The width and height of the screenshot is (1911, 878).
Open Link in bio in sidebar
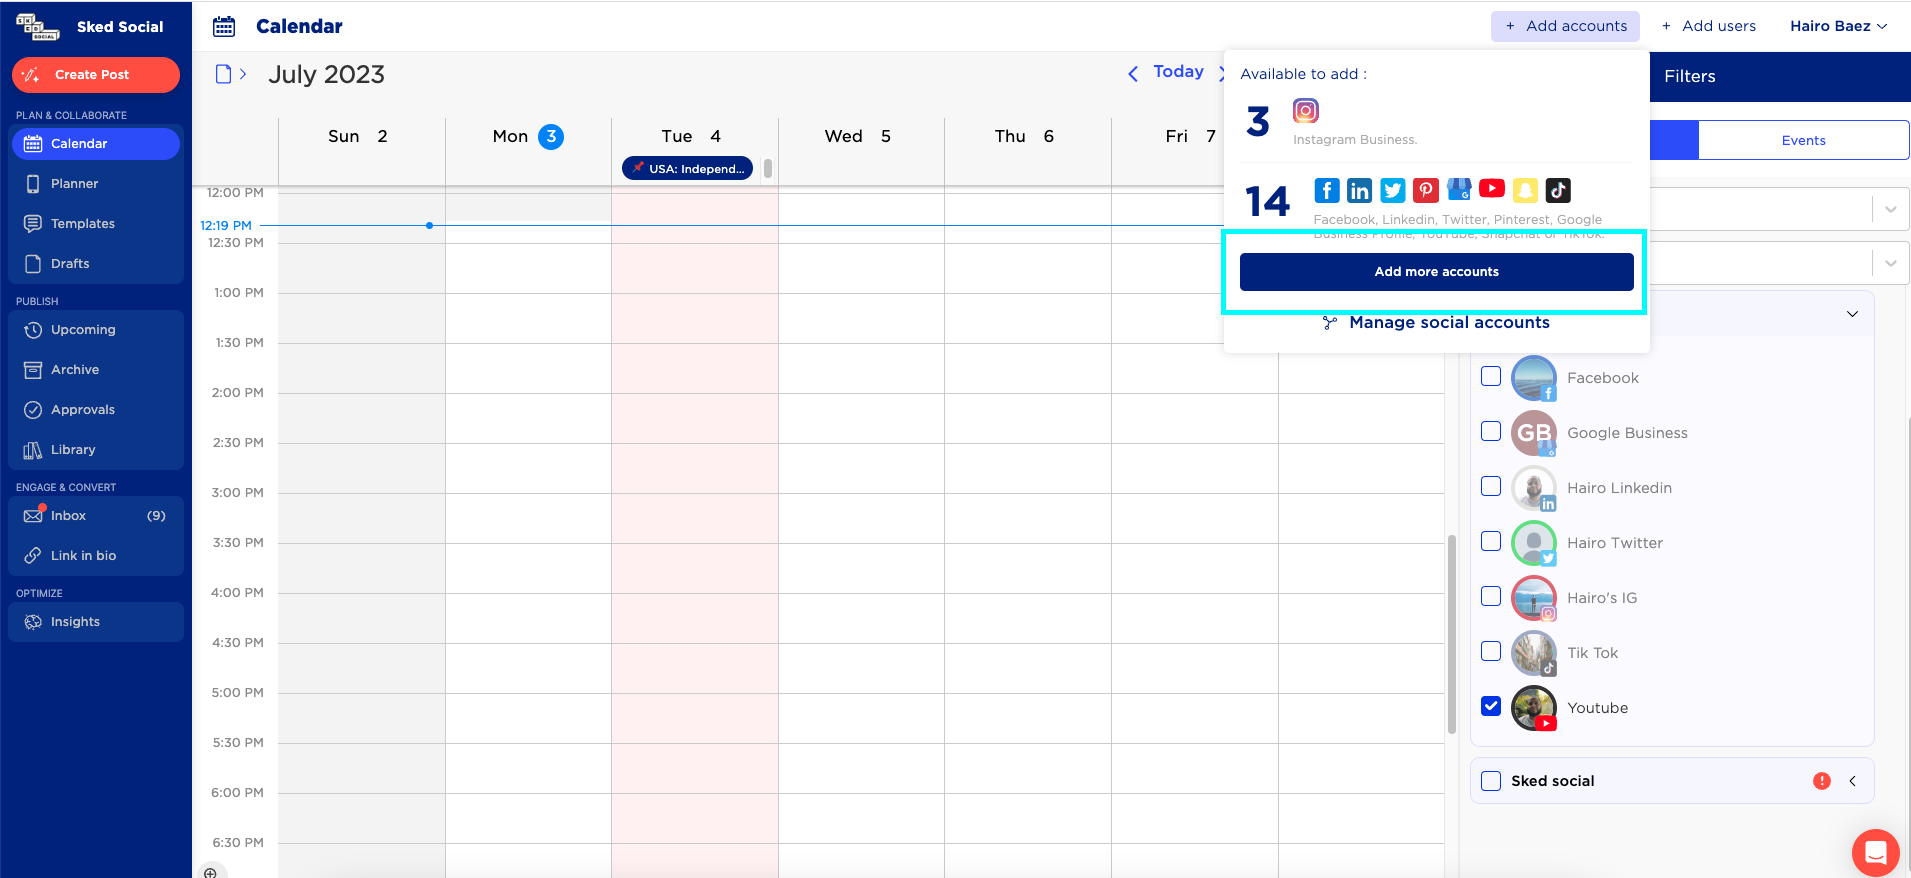pyautogui.click(x=96, y=556)
